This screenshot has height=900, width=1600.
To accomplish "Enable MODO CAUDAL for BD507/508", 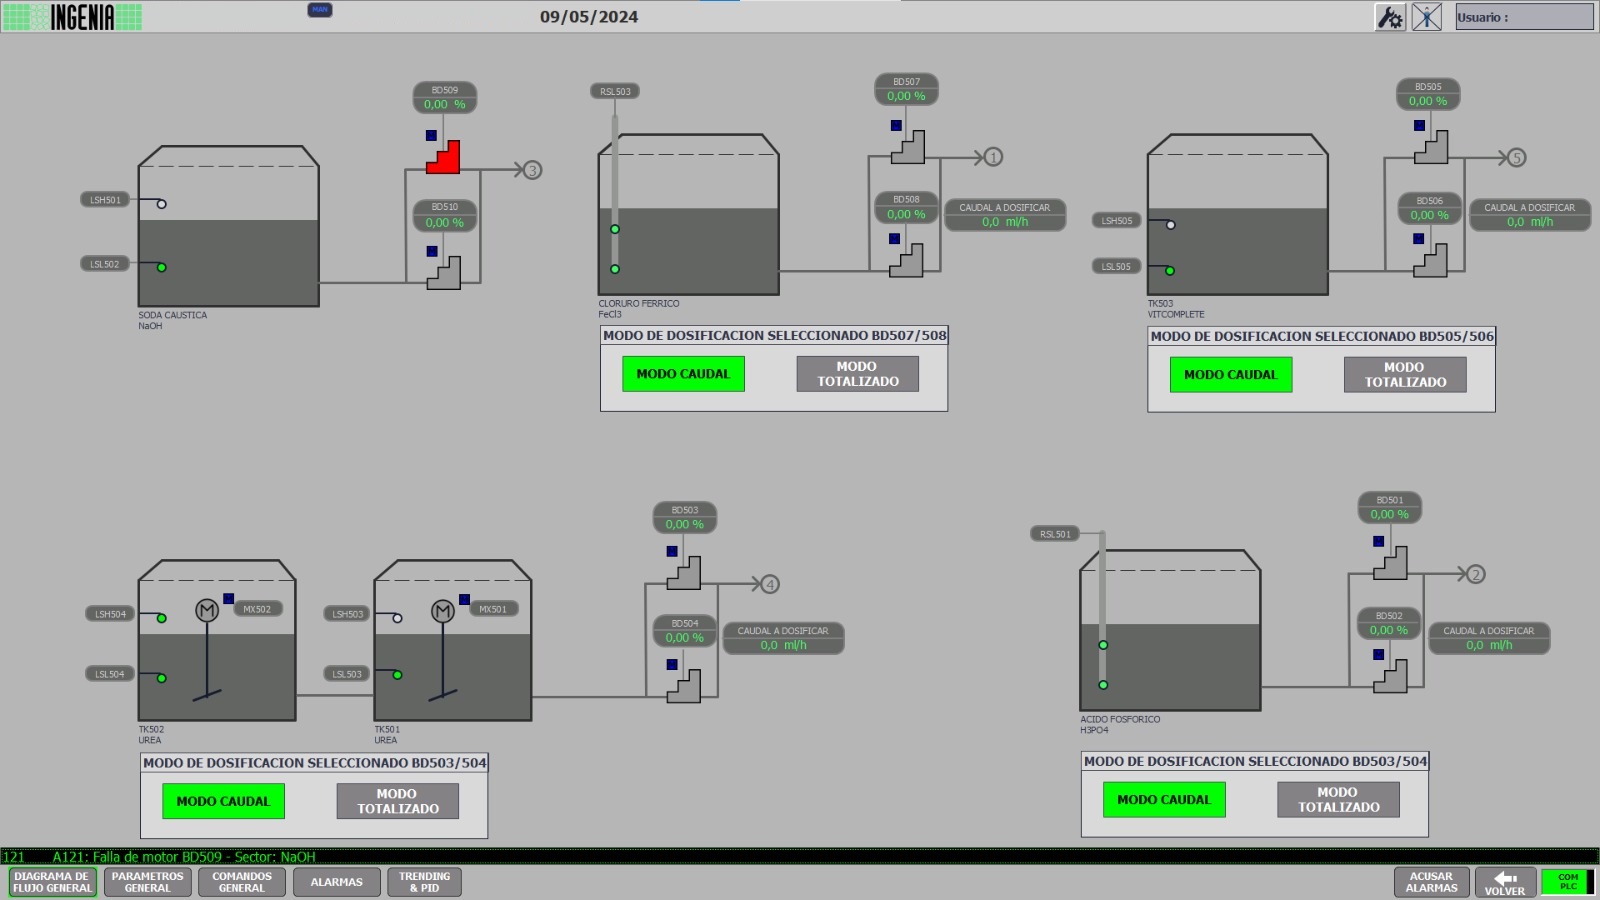I will [x=683, y=374].
